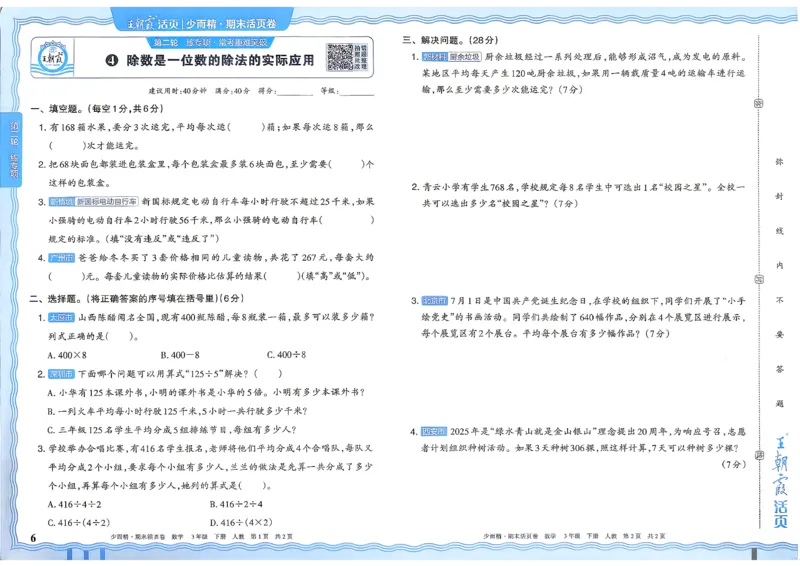Screen dimensions: 800x566
Task: Choose option B about 一列火车平均每小时行驶125千米
Action: coord(178,411)
